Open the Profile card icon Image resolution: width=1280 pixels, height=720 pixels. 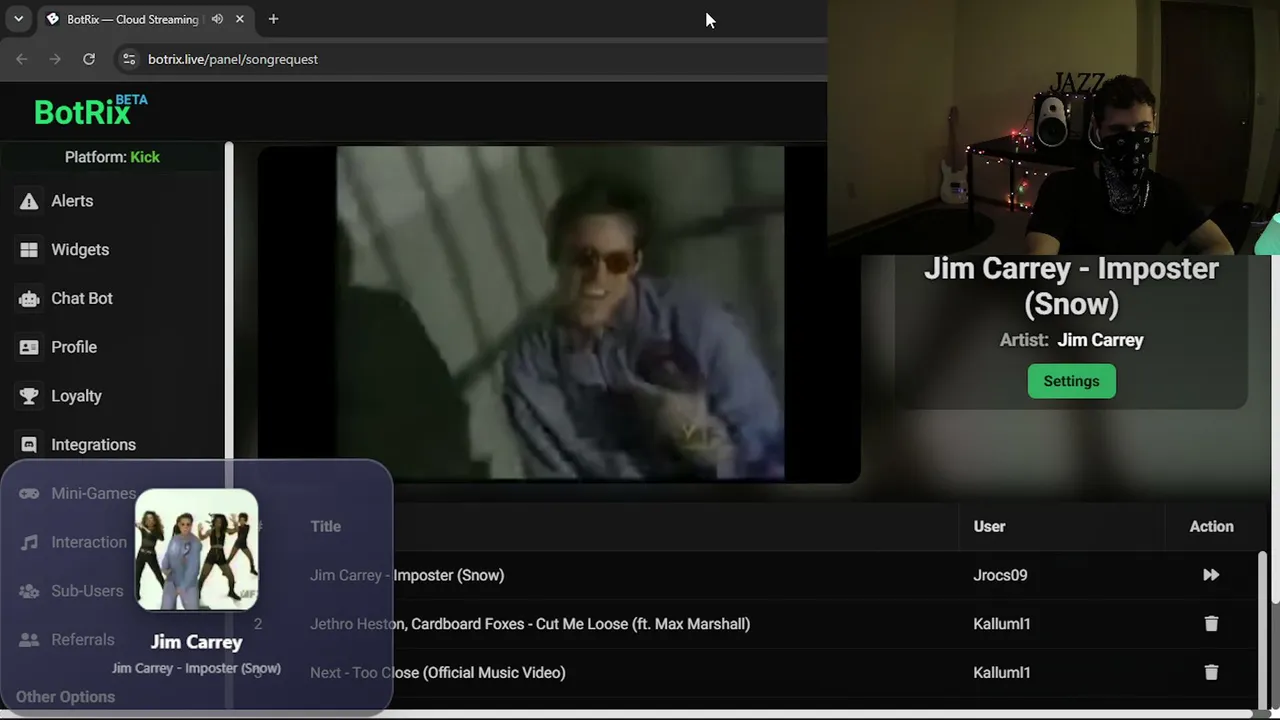(29, 347)
